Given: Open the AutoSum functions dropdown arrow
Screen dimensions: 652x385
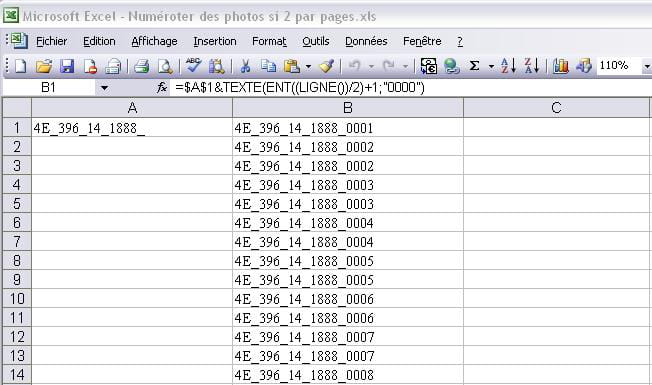Looking at the screenshot, I should click(491, 66).
